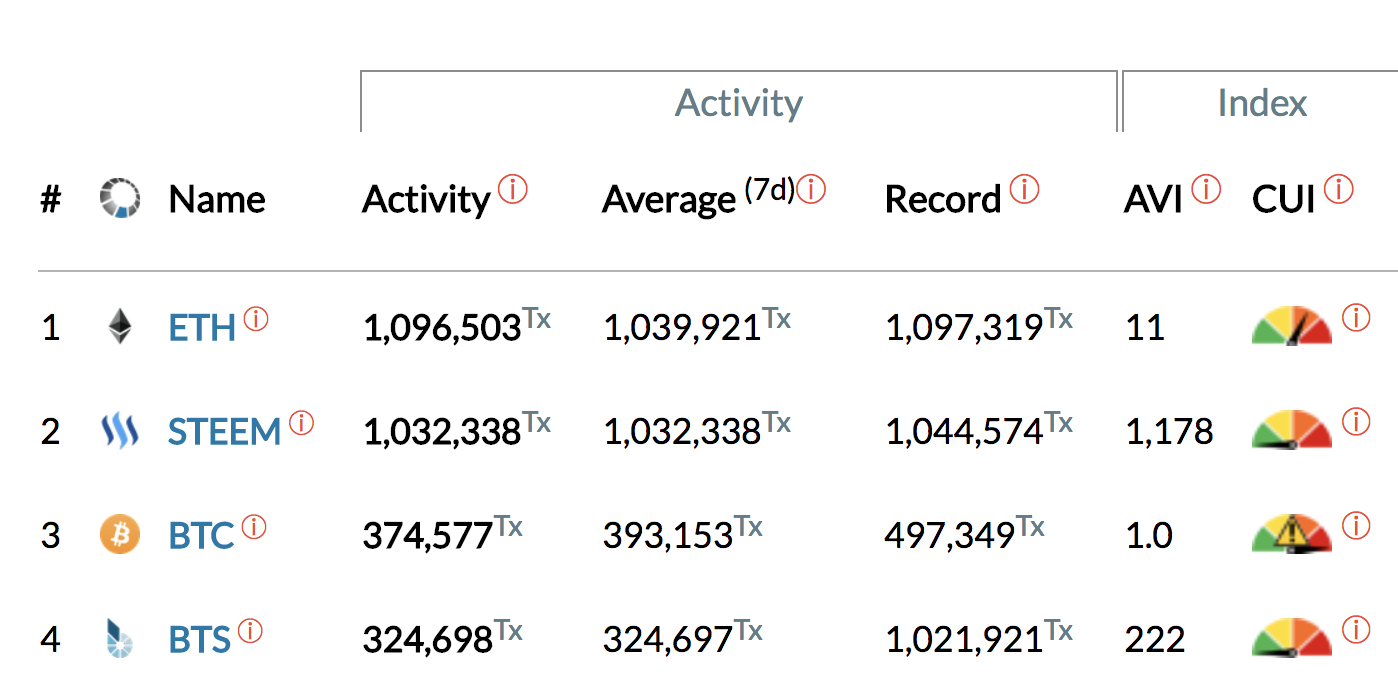This screenshot has width=1398, height=696.
Task: Click the circular logo column header icon
Action: click(x=120, y=198)
